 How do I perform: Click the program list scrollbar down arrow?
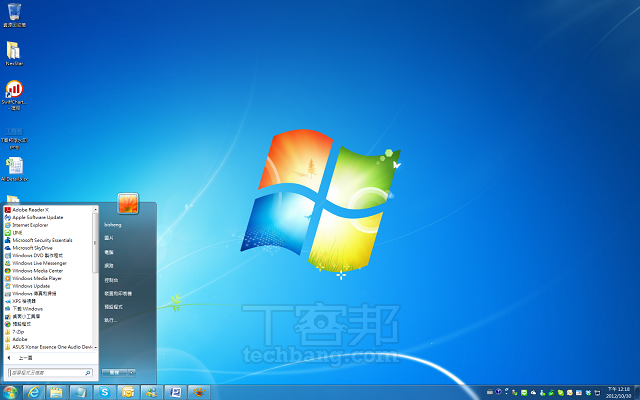[x=97, y=348]
